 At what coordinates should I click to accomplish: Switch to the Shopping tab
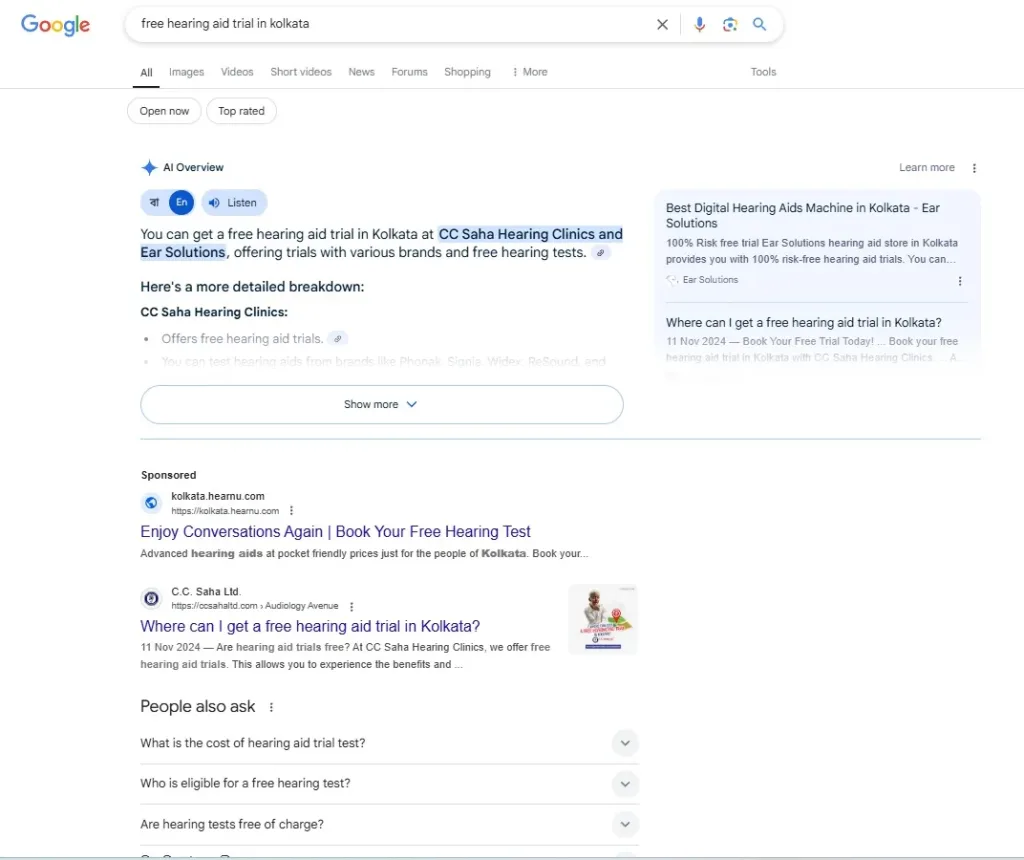pos(467,71)
